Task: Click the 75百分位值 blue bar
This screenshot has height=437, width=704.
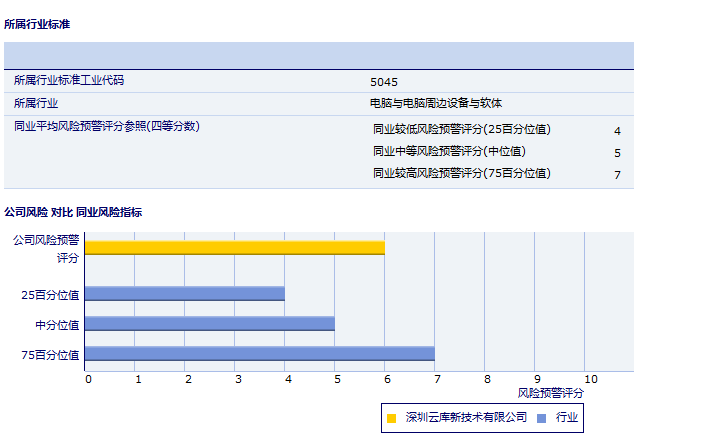Action: pyautogui.click(x=259, y=353)
